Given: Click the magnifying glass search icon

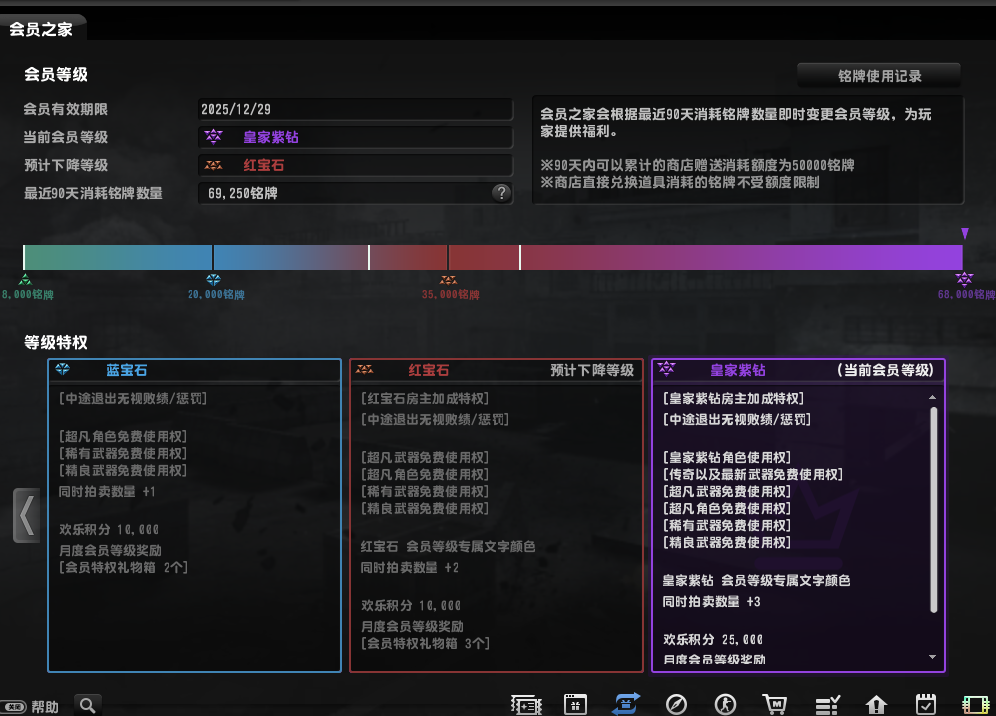Looking at the screenshot, I should pos(88,706).
